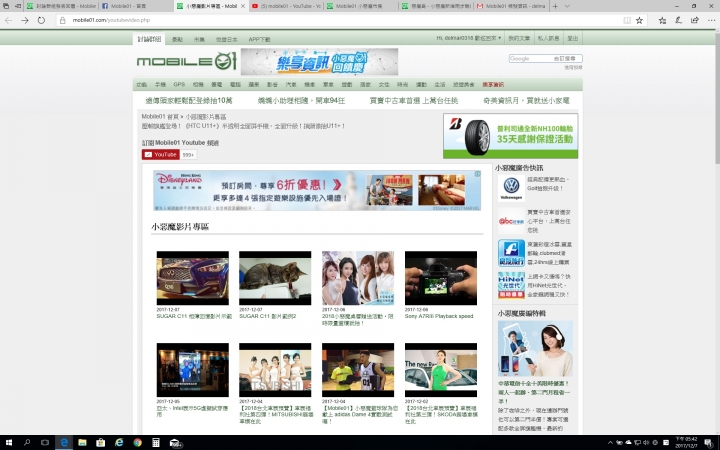Open Calculator from the taskbar
This screenshot has width=720, height=450.
tap(156, 443)
